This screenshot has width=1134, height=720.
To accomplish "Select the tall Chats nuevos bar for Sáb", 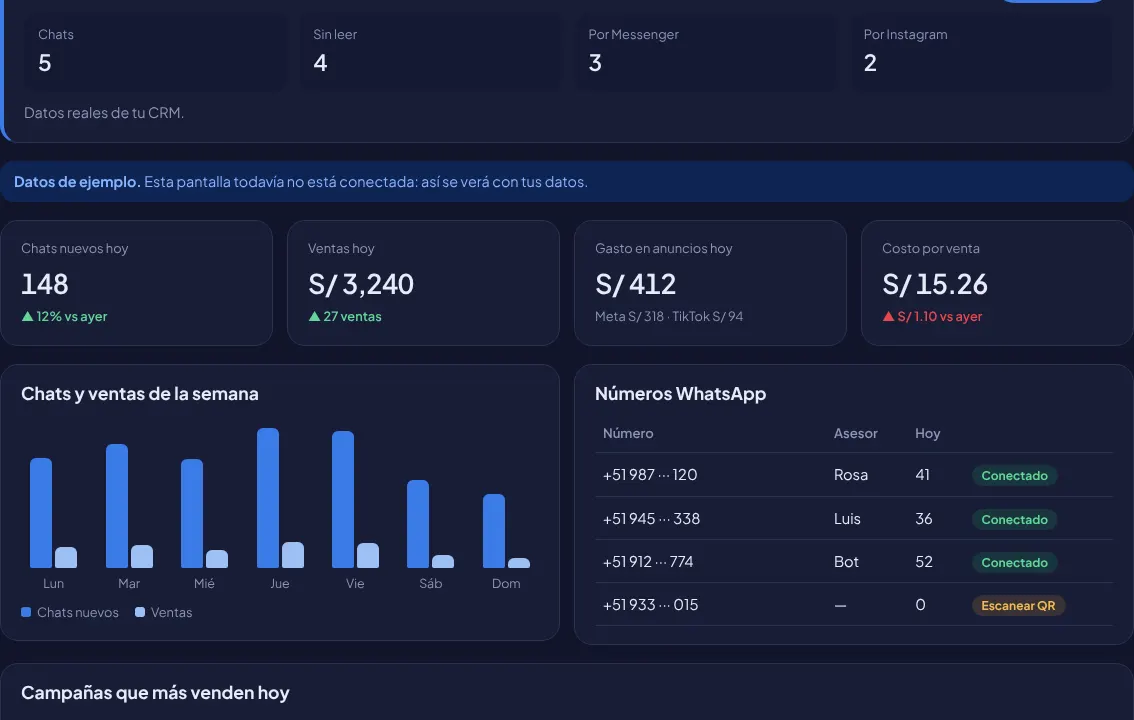I will click(x=418, y=524).
